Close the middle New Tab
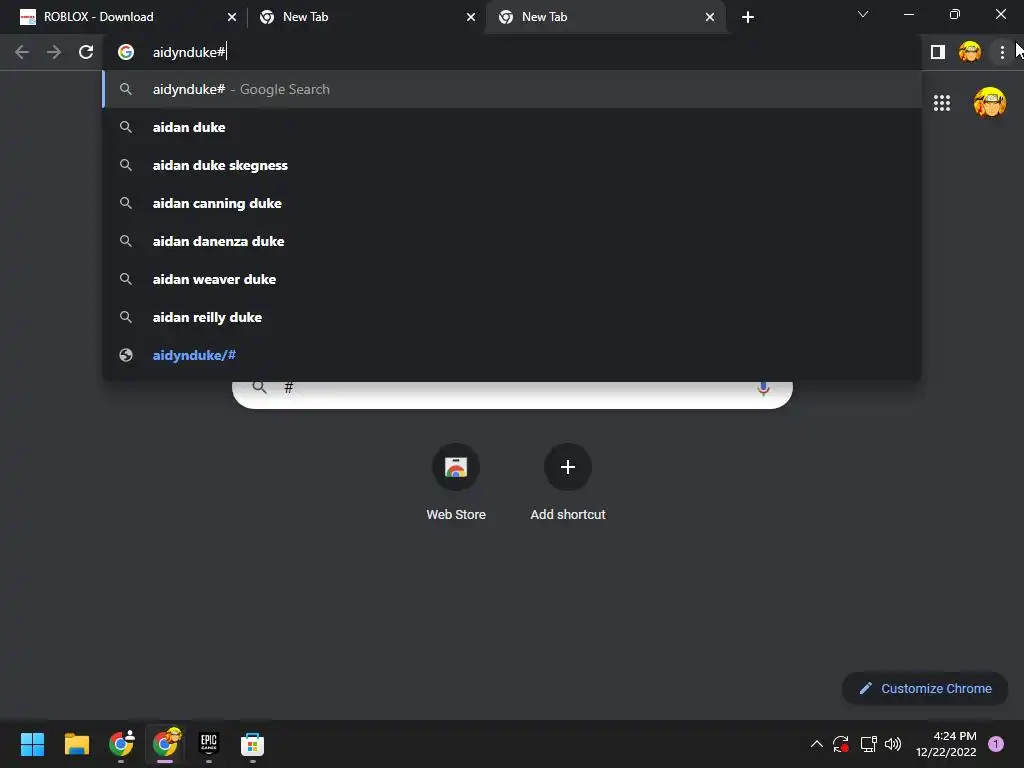Image resolution: width=1024 pixels, height=768 pixels. pyautogui.click(x=471, y=17)
